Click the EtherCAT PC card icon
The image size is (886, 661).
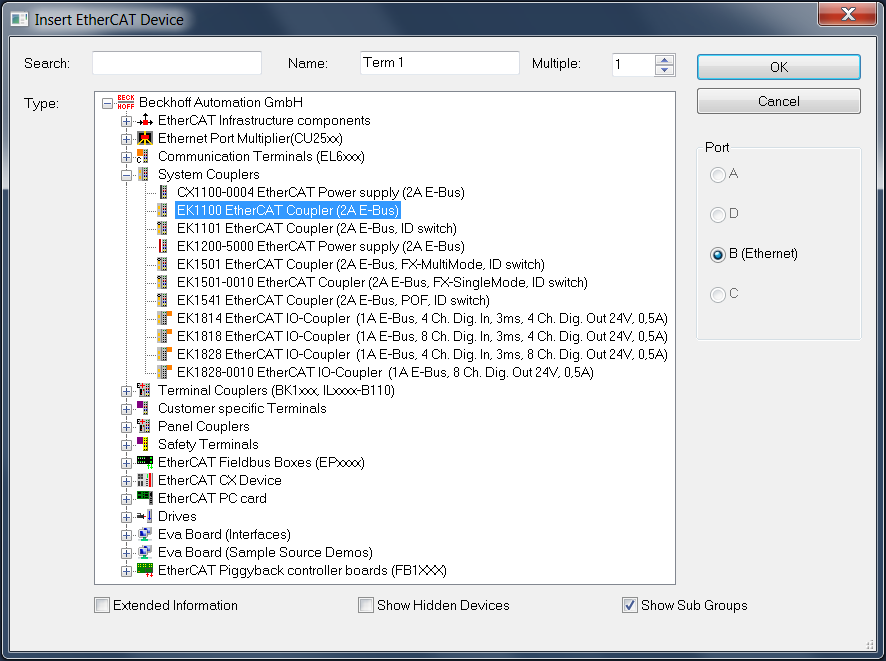(145, 498)
